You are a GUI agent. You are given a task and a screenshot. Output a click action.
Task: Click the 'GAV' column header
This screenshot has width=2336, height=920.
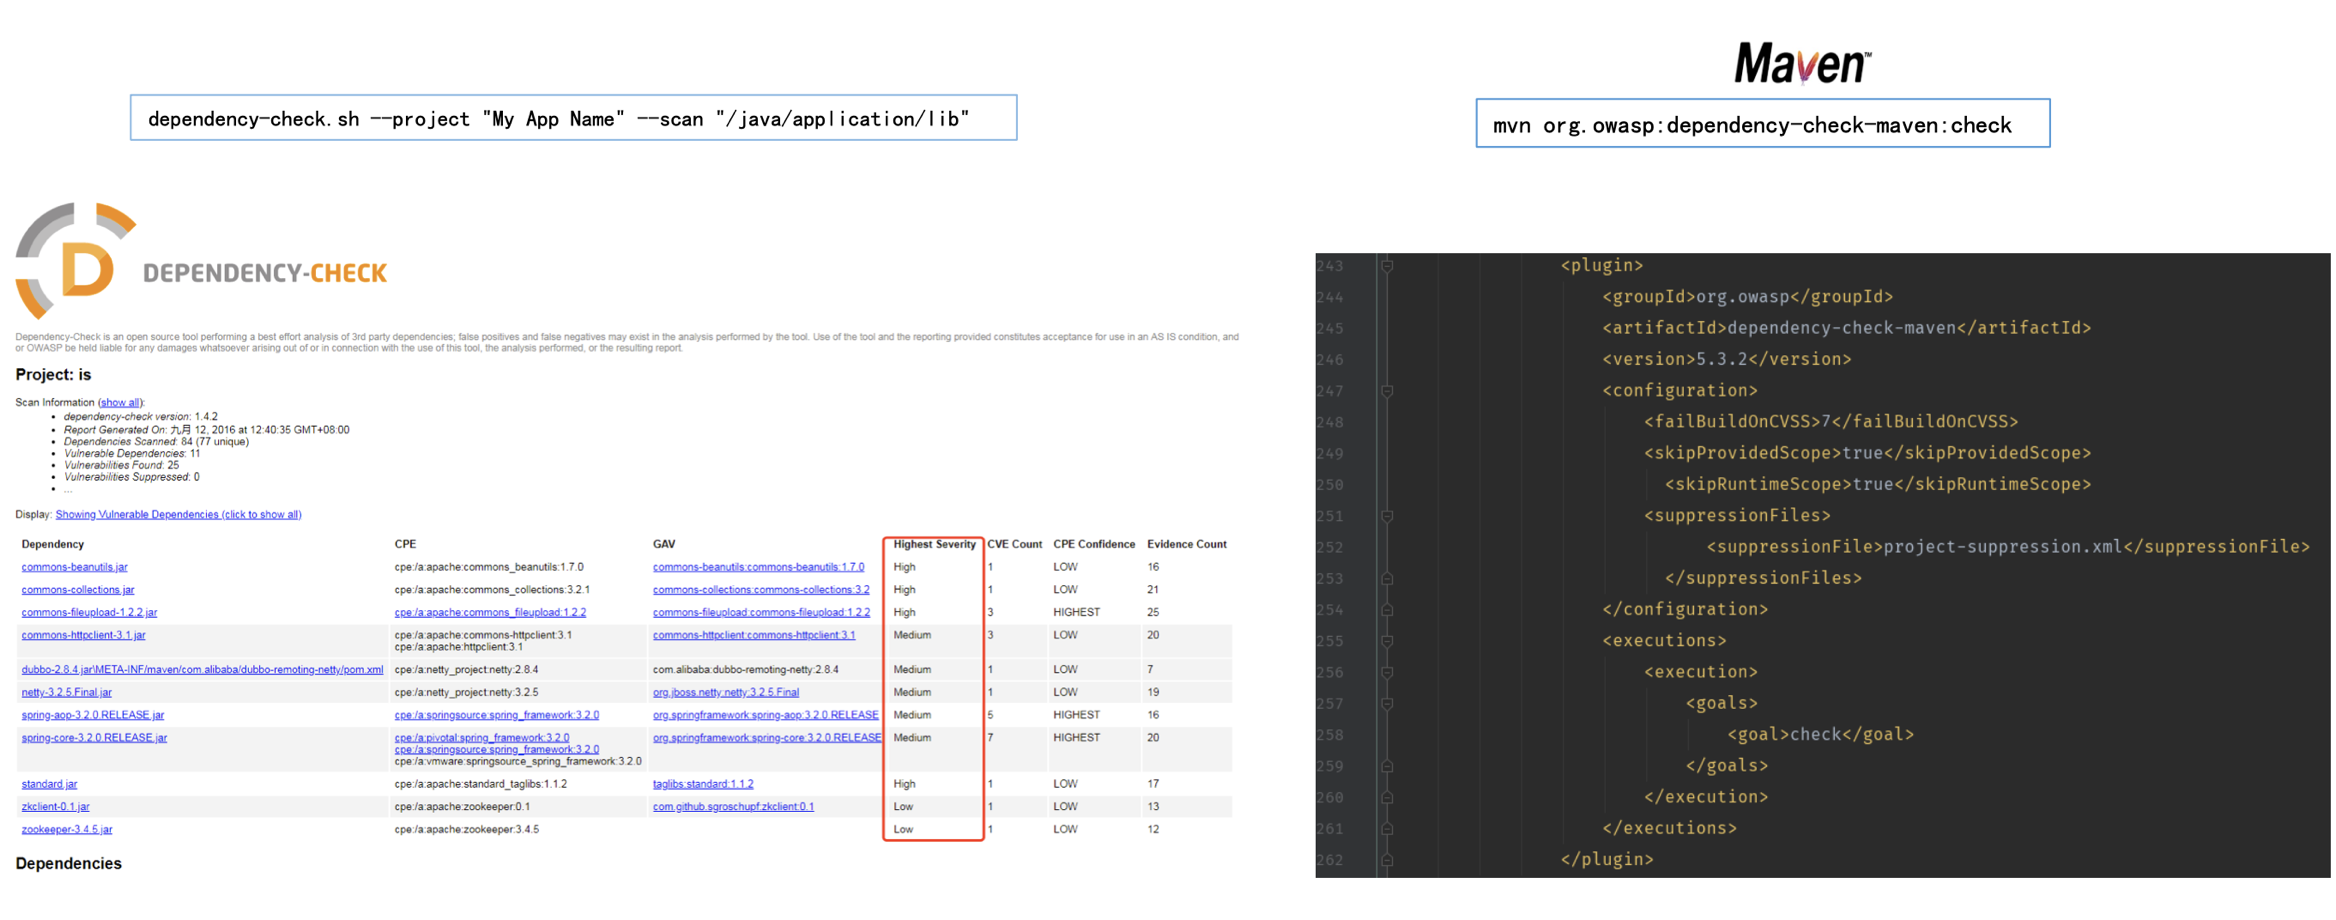pyautogui.click(x=663, y=545)
